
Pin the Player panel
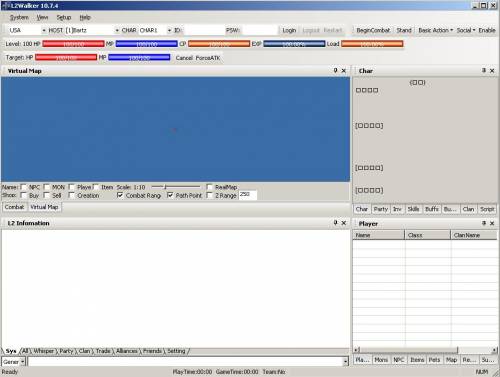tap(484, 223)
